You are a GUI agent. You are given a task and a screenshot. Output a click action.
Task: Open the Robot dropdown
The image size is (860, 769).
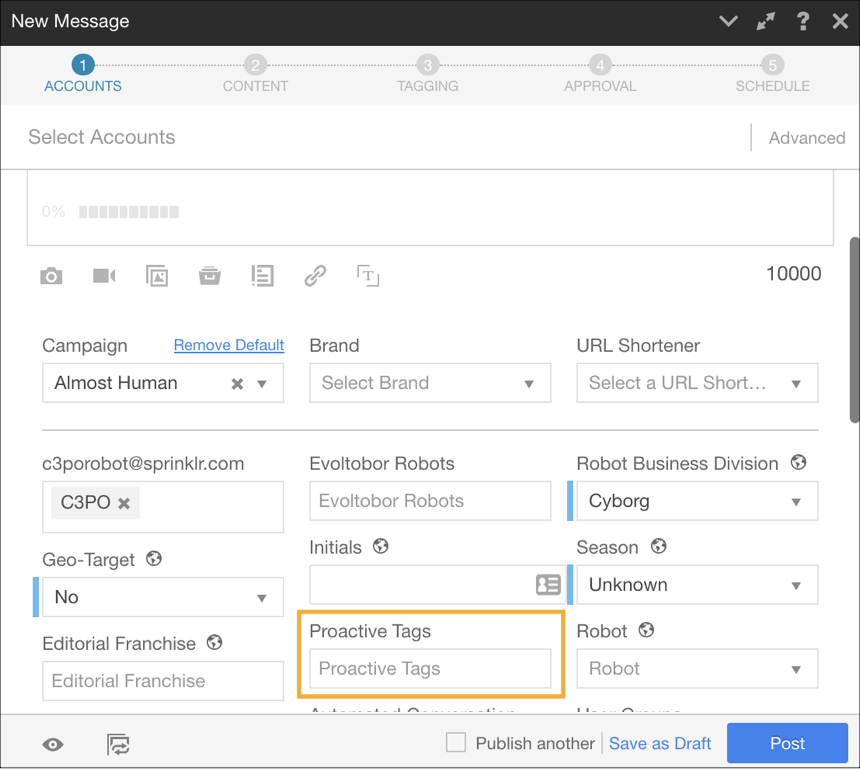pos(697,669)
